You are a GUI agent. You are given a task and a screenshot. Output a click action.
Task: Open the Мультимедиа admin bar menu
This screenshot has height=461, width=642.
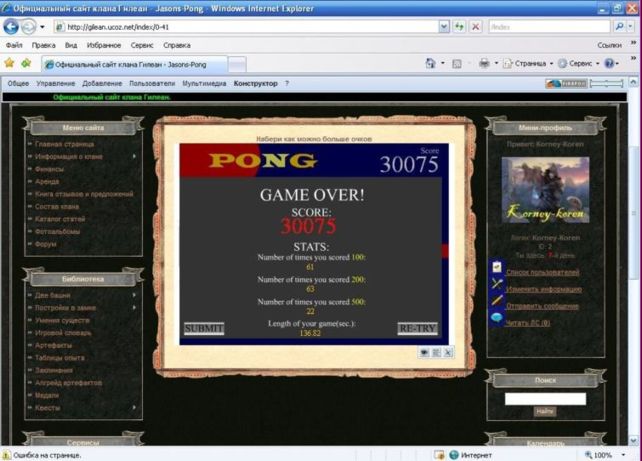click(204, 84)
